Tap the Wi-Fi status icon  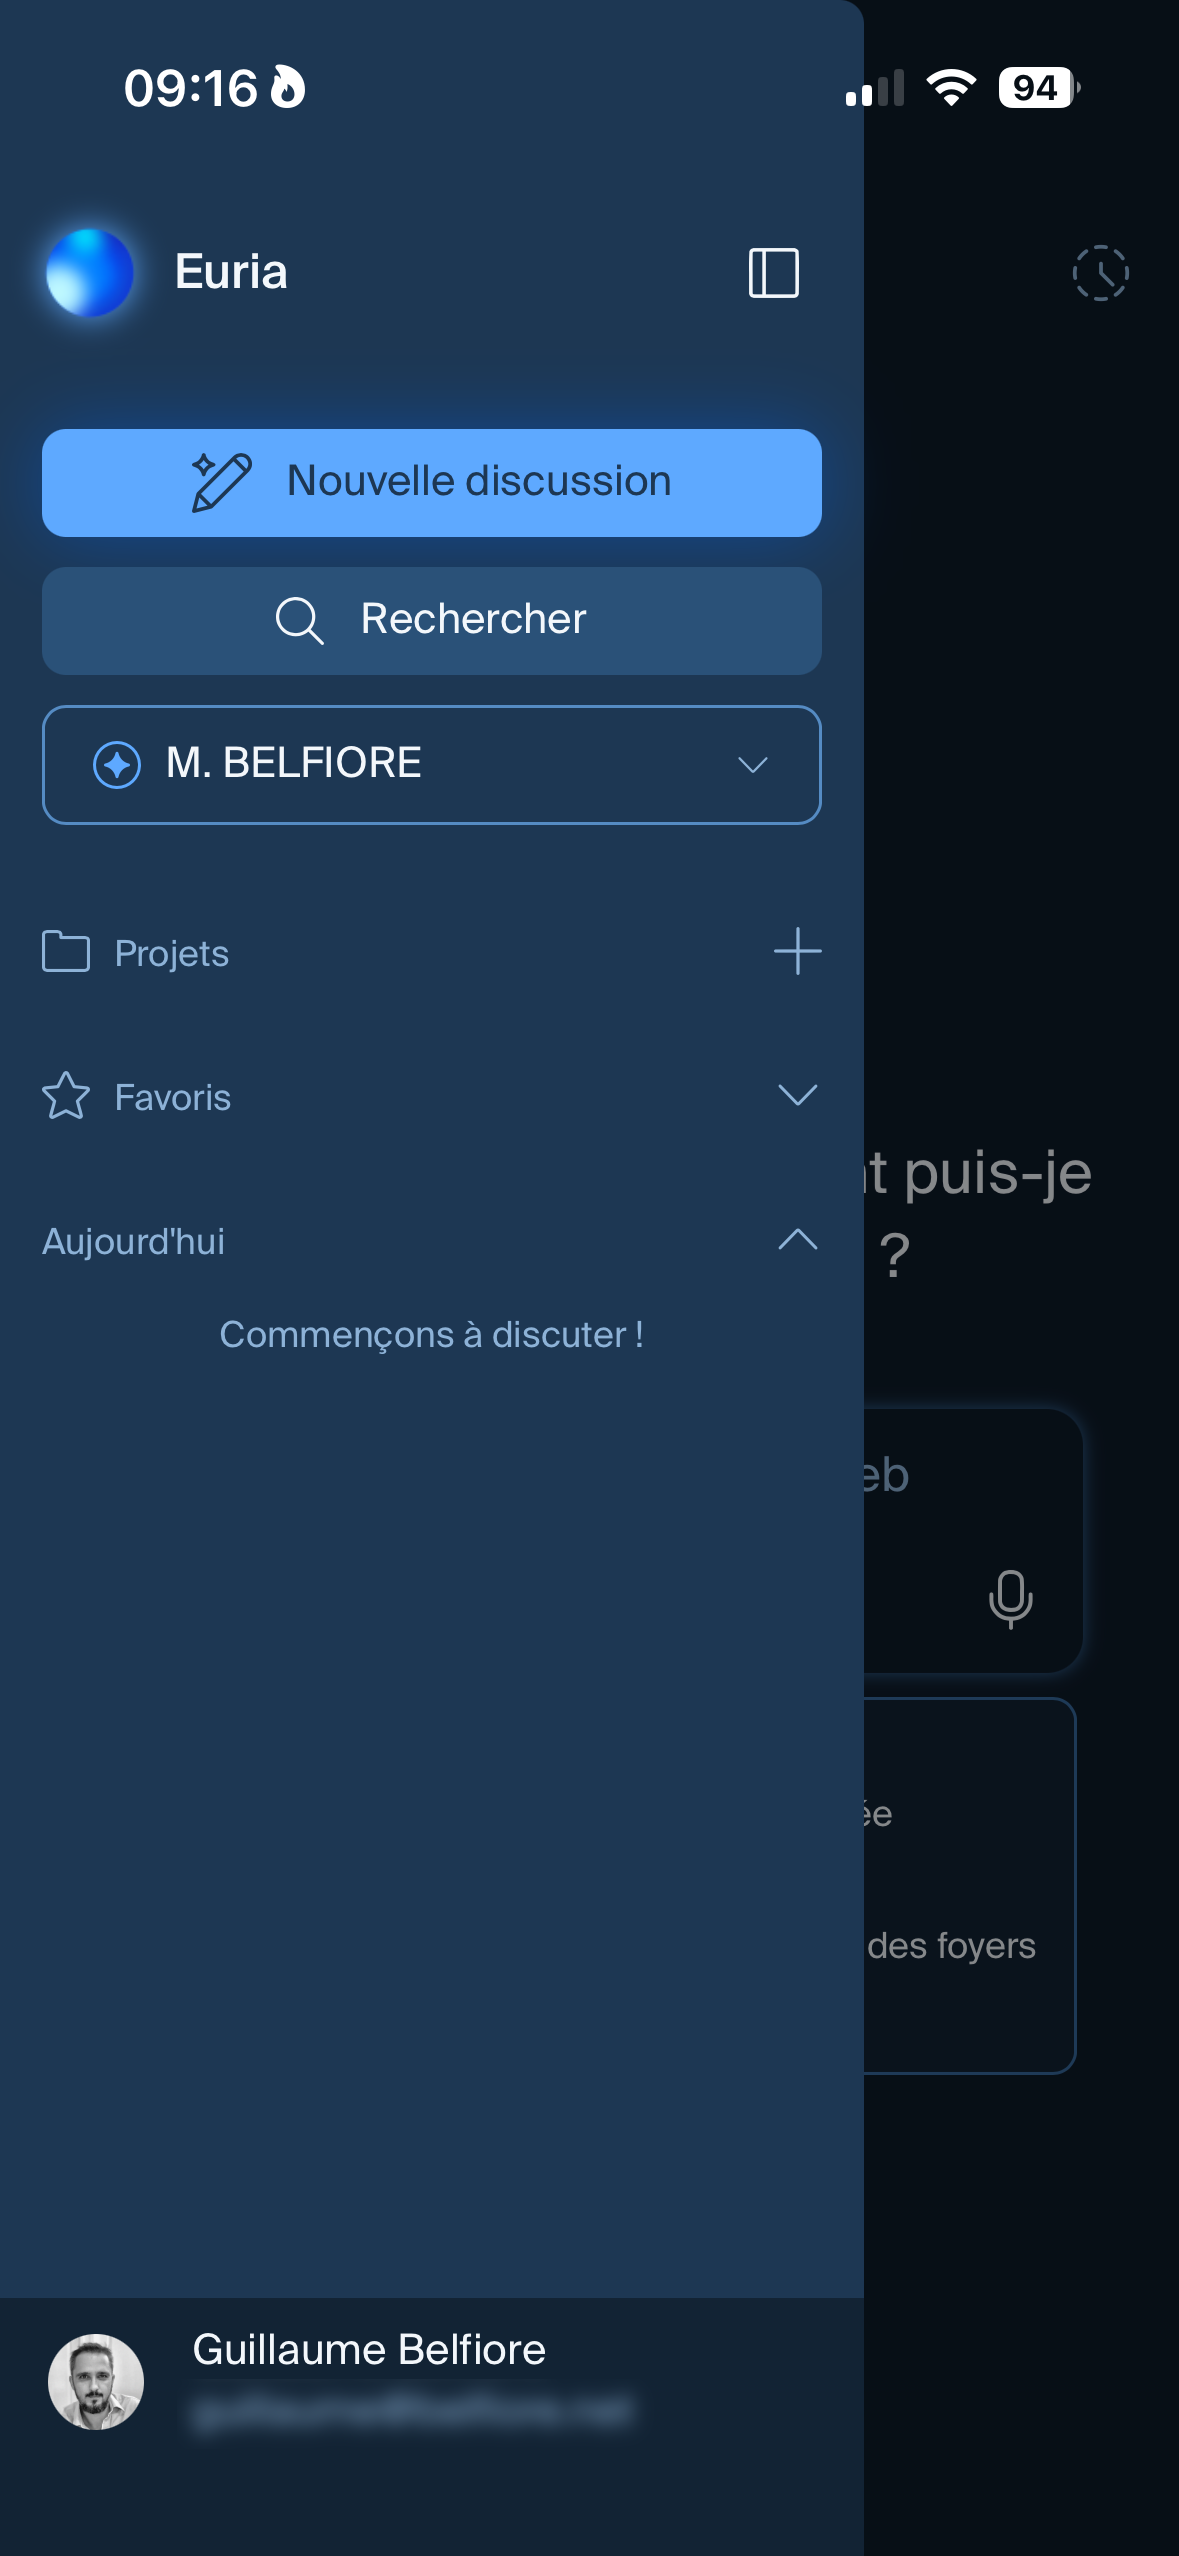tap(951, 88)
